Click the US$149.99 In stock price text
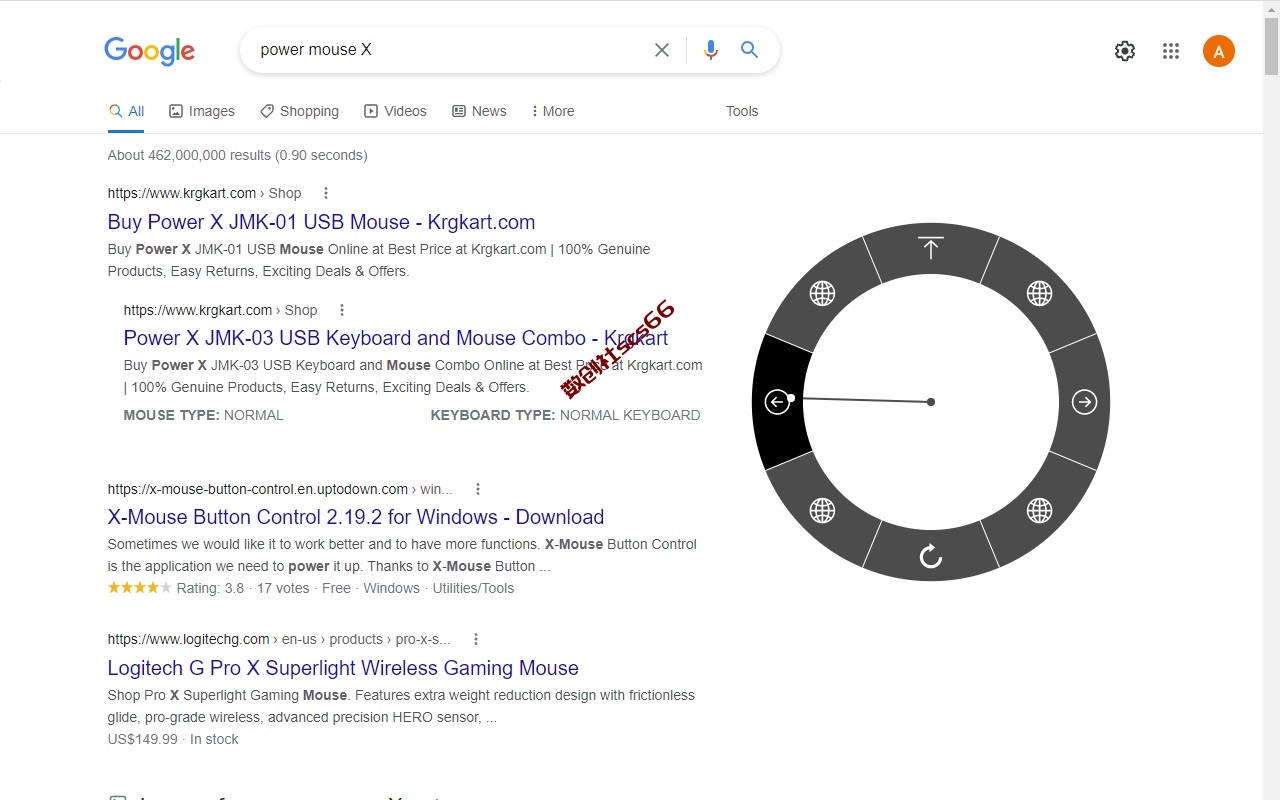 tap(173, 739)
